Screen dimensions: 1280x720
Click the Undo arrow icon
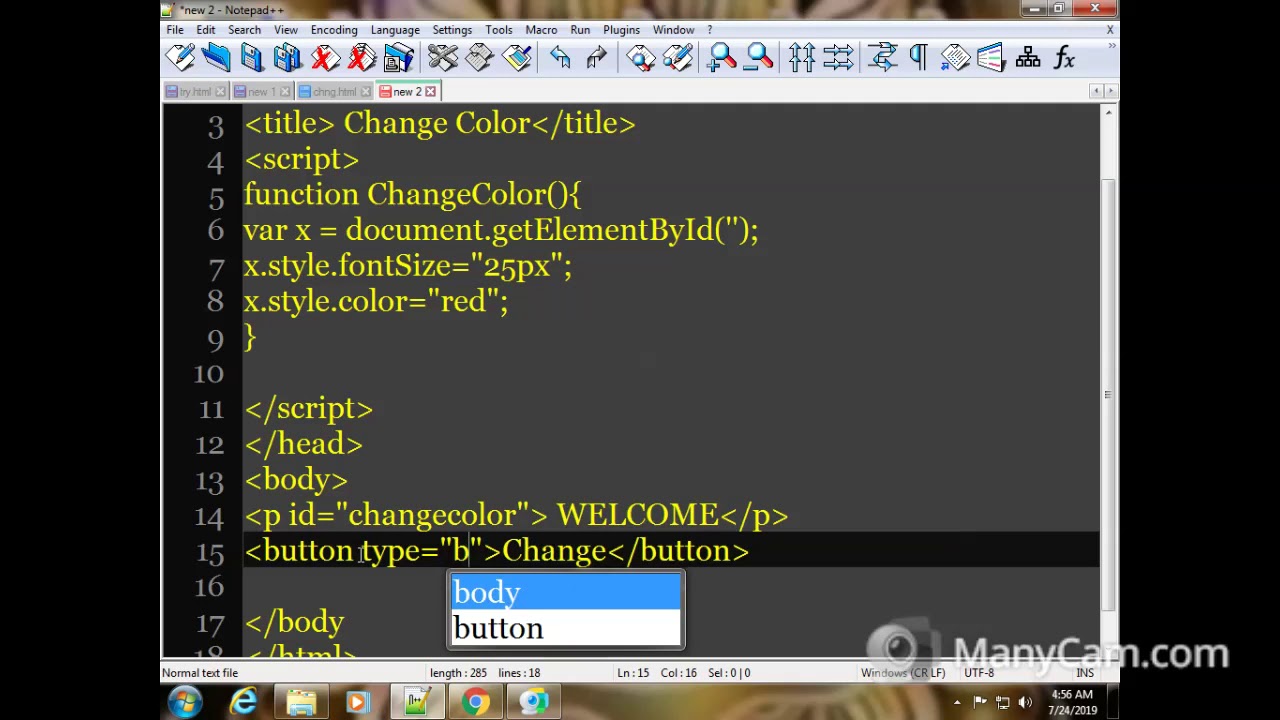[x=560, y=58]
